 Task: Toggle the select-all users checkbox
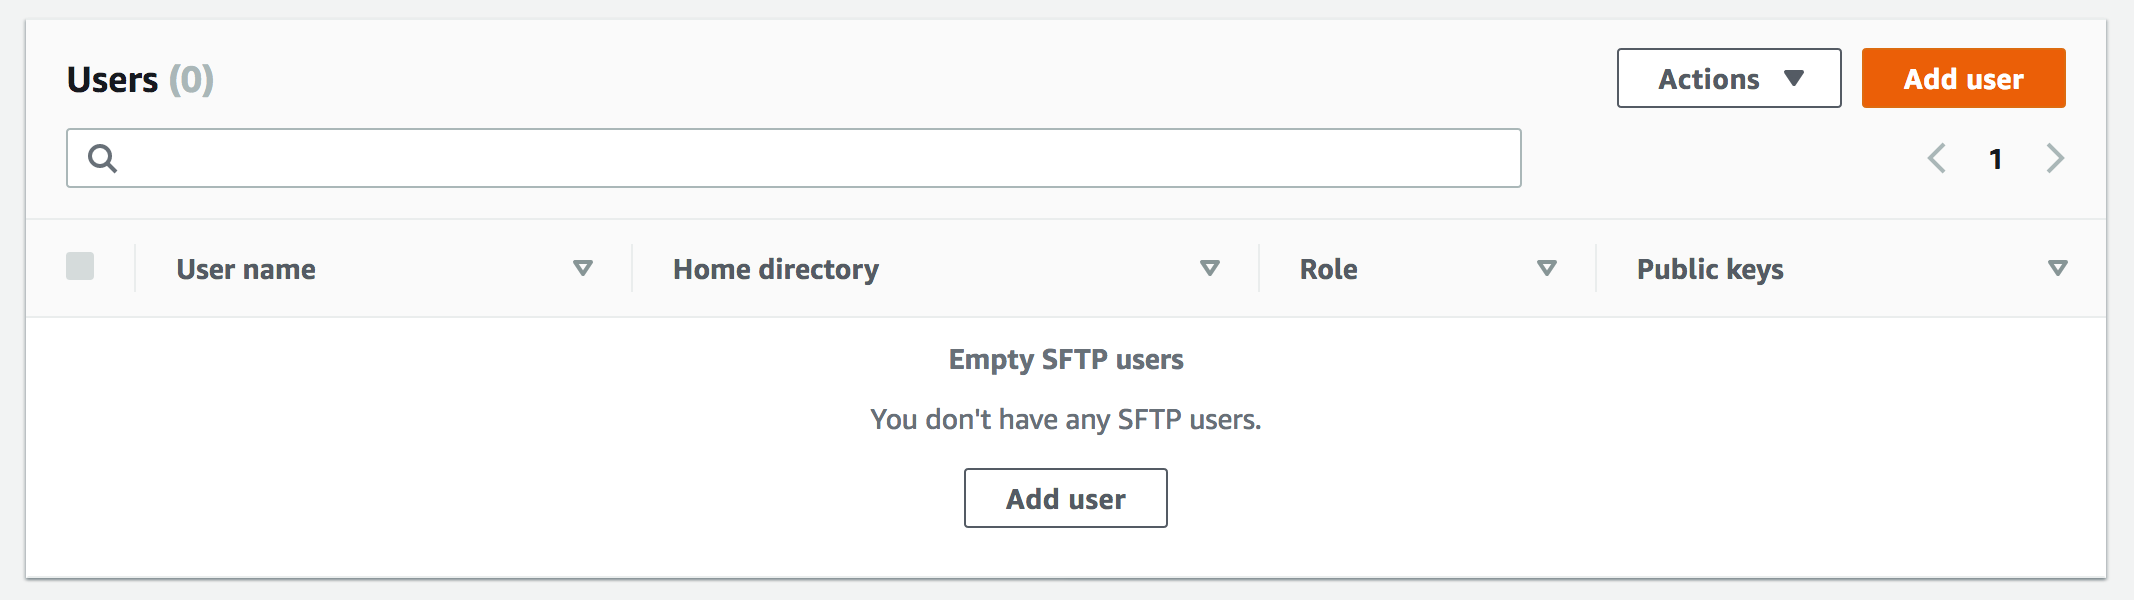click(x=80, y=266)
